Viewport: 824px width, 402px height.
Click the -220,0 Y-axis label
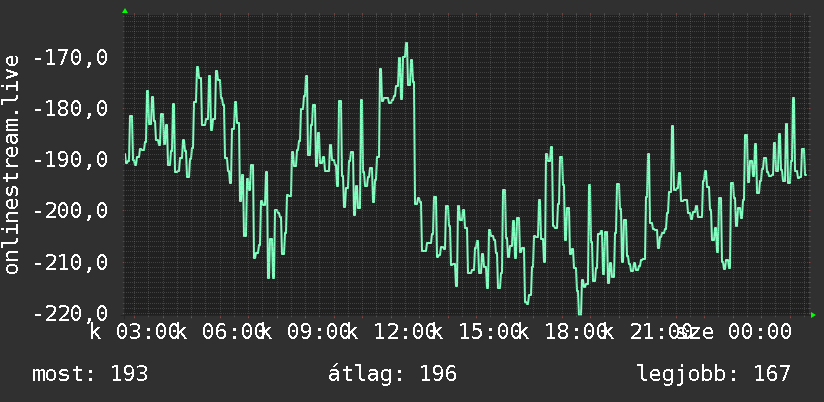70,314
